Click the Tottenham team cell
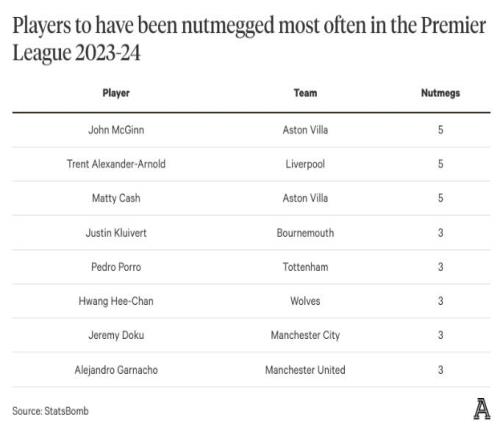 [x=305, y=267]
